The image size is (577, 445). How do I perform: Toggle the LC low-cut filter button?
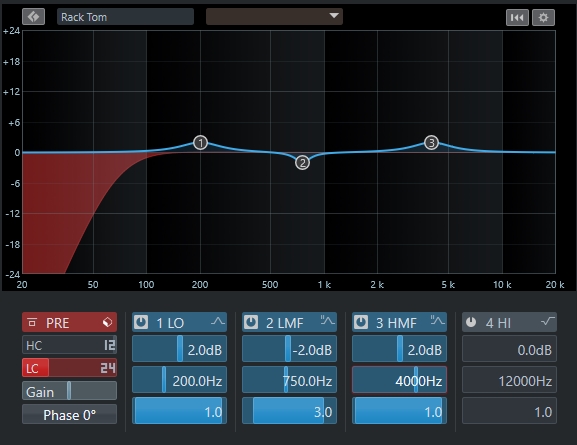point(35,368)
